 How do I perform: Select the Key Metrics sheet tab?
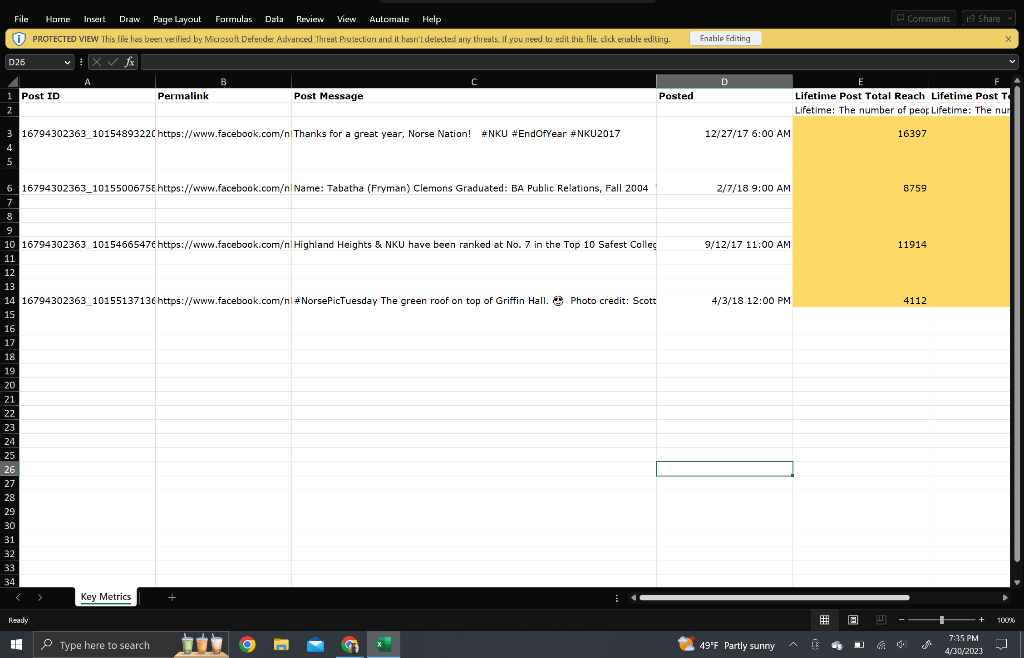point(106,597)
